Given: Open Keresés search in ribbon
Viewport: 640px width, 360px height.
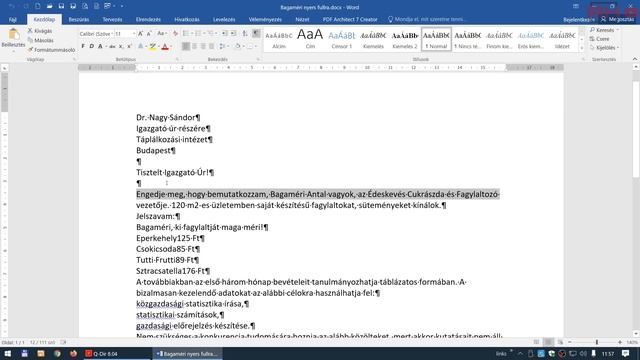Looking at the screenshot, I should 604,30.
